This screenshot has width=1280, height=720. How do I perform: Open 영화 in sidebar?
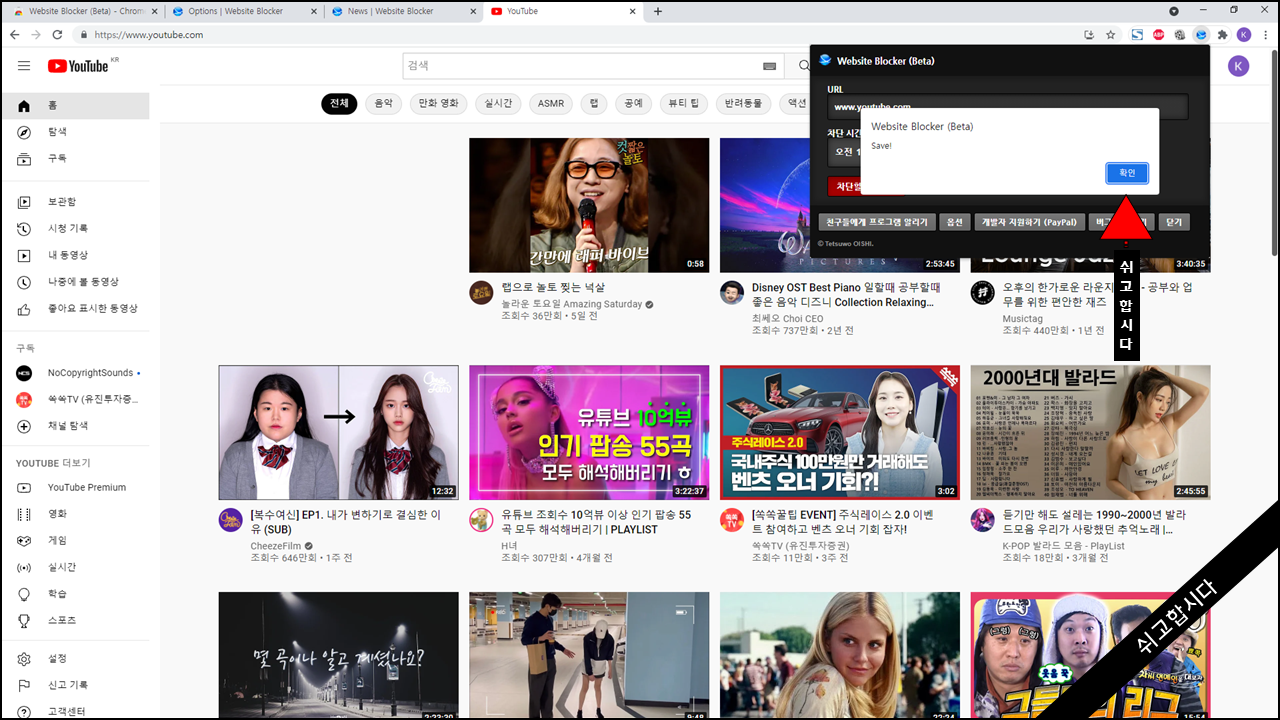click(x=75, y=514)
